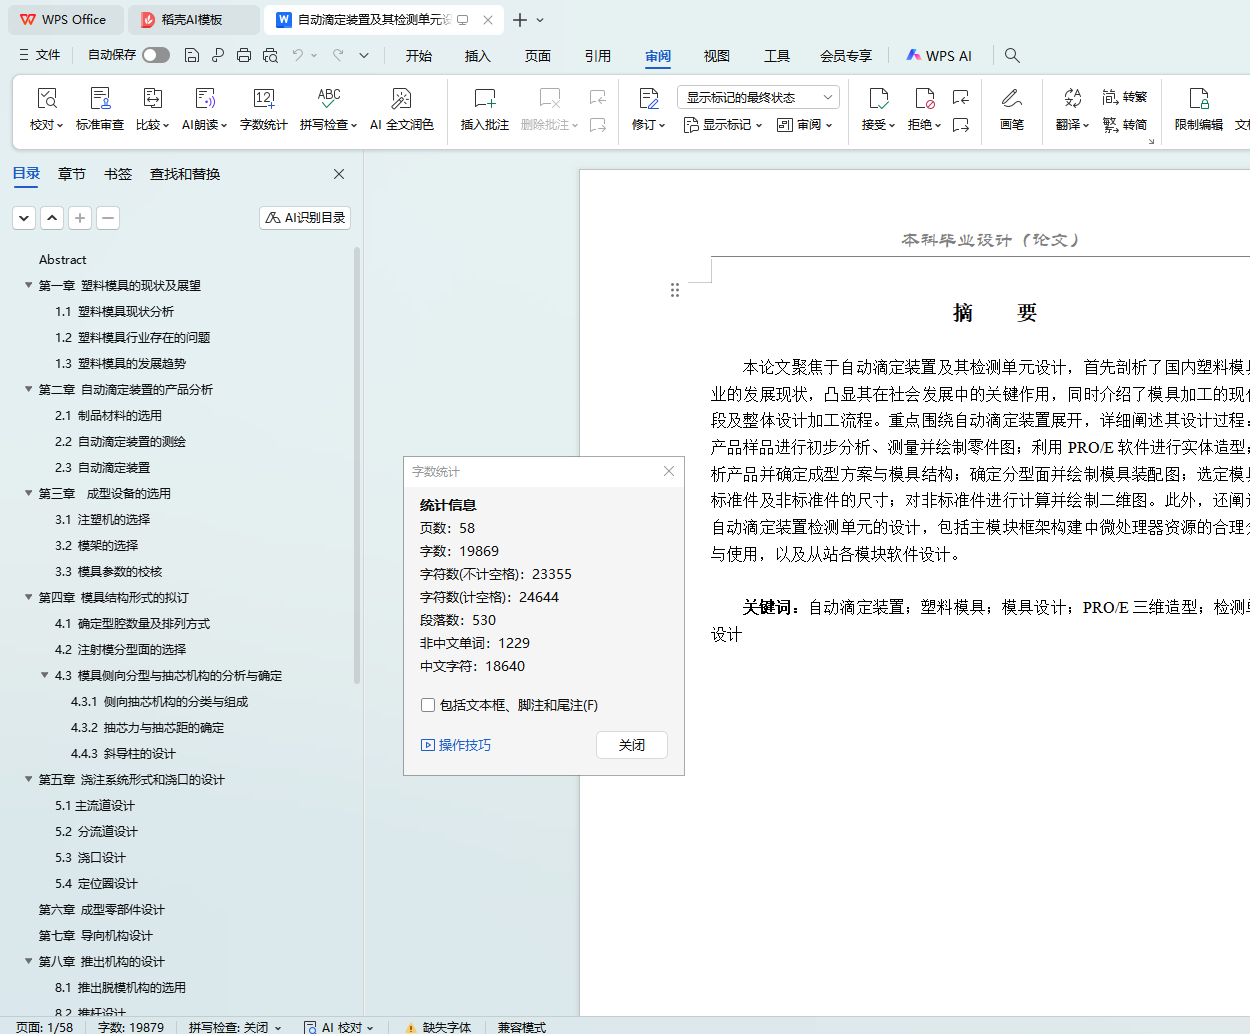1250x1034 pixels.
Task: Open the 书签 tab in navigation pane
Action: point(118,174)
